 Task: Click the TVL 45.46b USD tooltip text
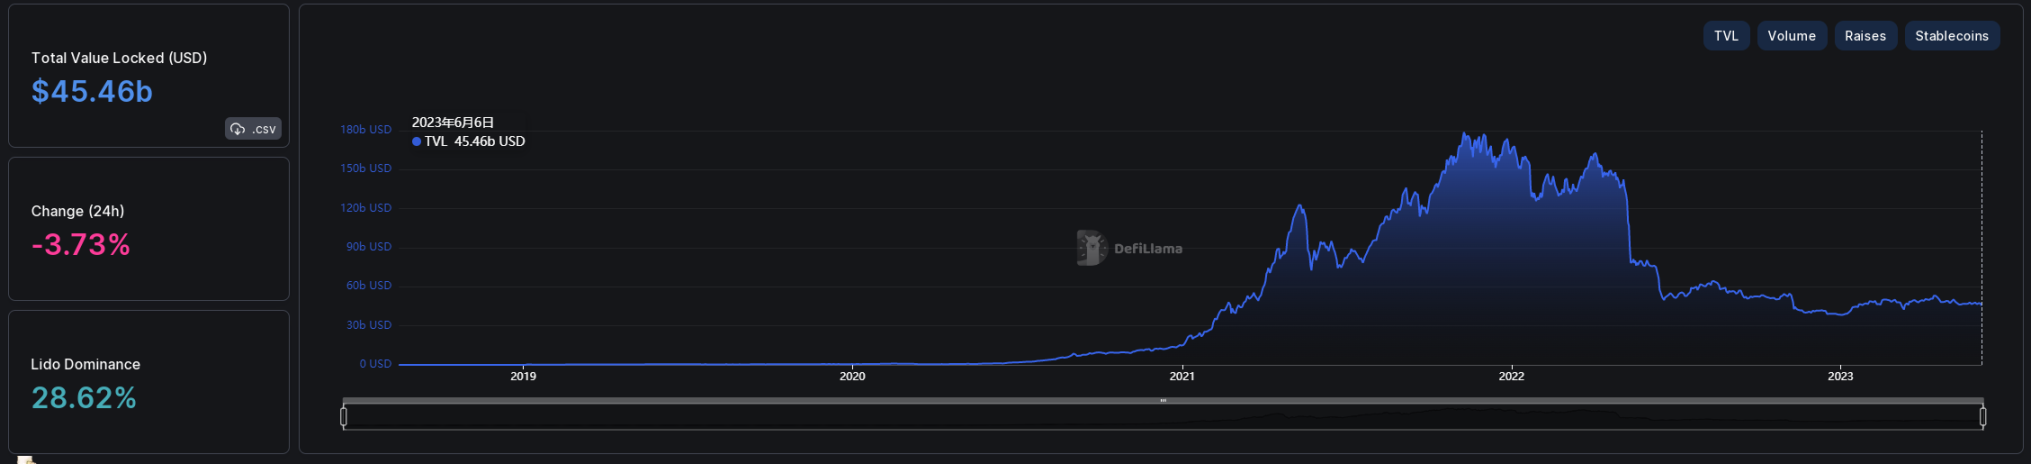point(475,142)
